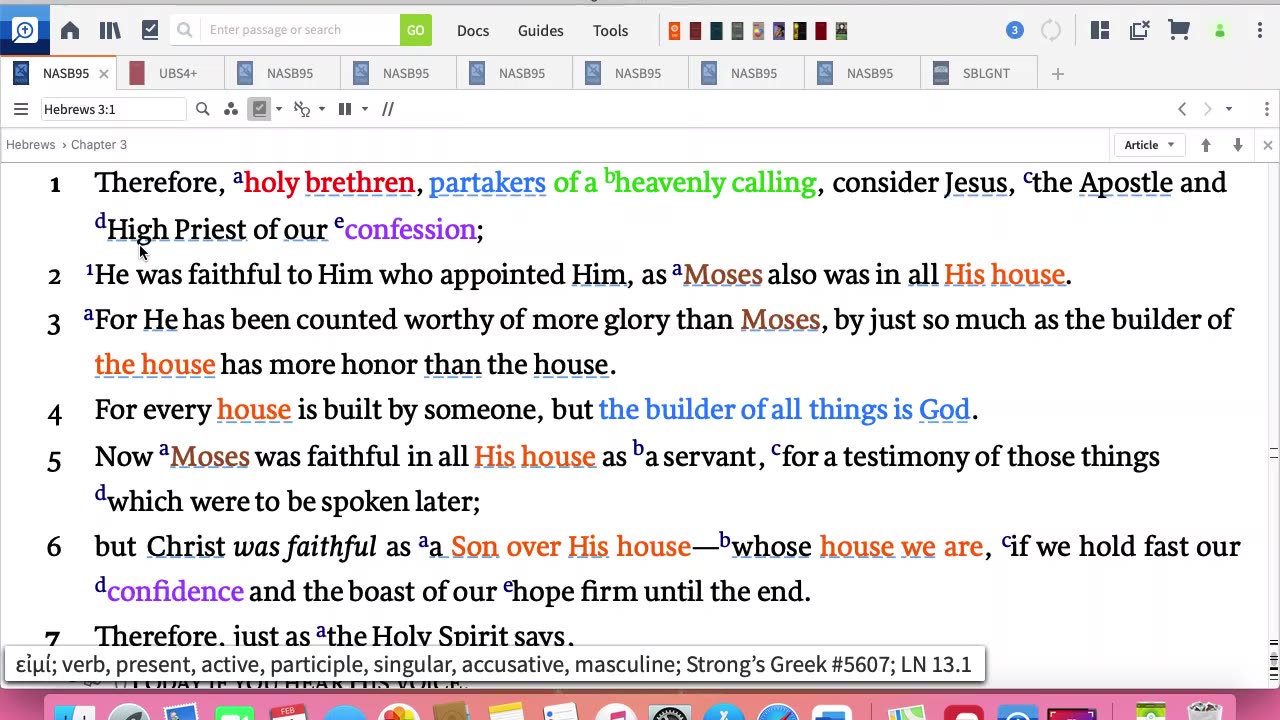Go forward with the right chevron
Image resolution: width=1280 pixels, height=720 pixels.
[x=1207, y=109]
